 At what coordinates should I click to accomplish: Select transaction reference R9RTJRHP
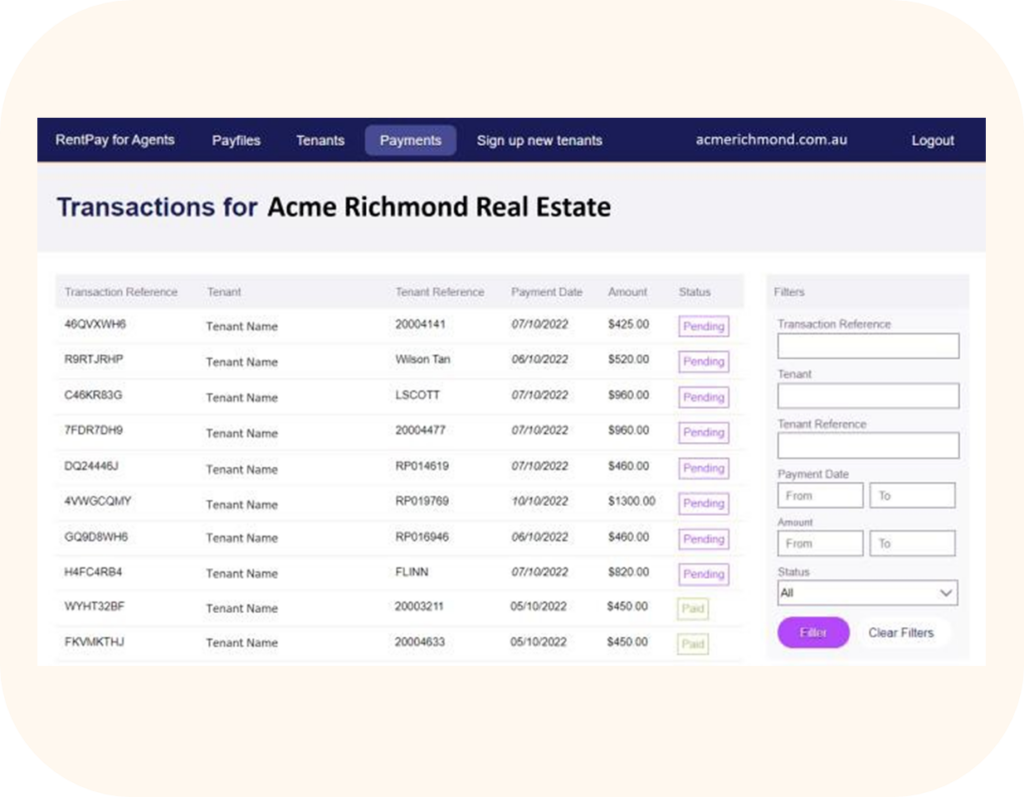(x=93, y=359)
